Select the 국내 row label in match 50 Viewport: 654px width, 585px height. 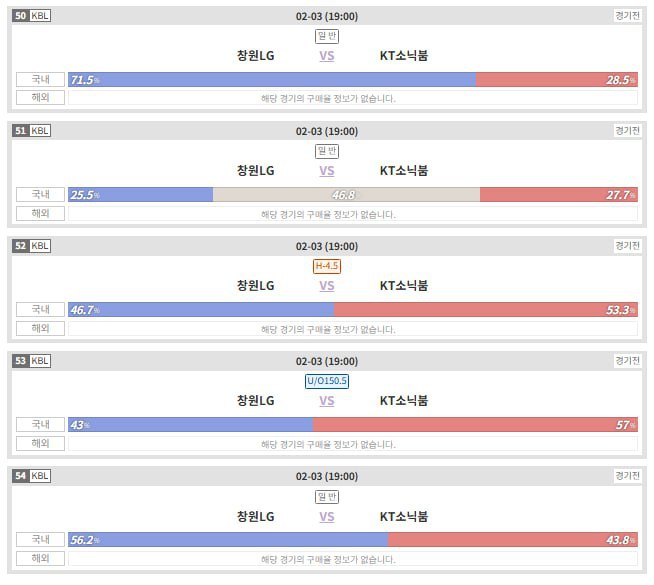[41, 80]
